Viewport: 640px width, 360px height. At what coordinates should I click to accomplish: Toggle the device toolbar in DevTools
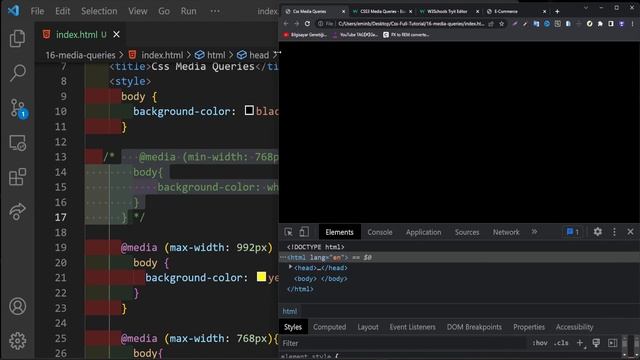point(304,232)
